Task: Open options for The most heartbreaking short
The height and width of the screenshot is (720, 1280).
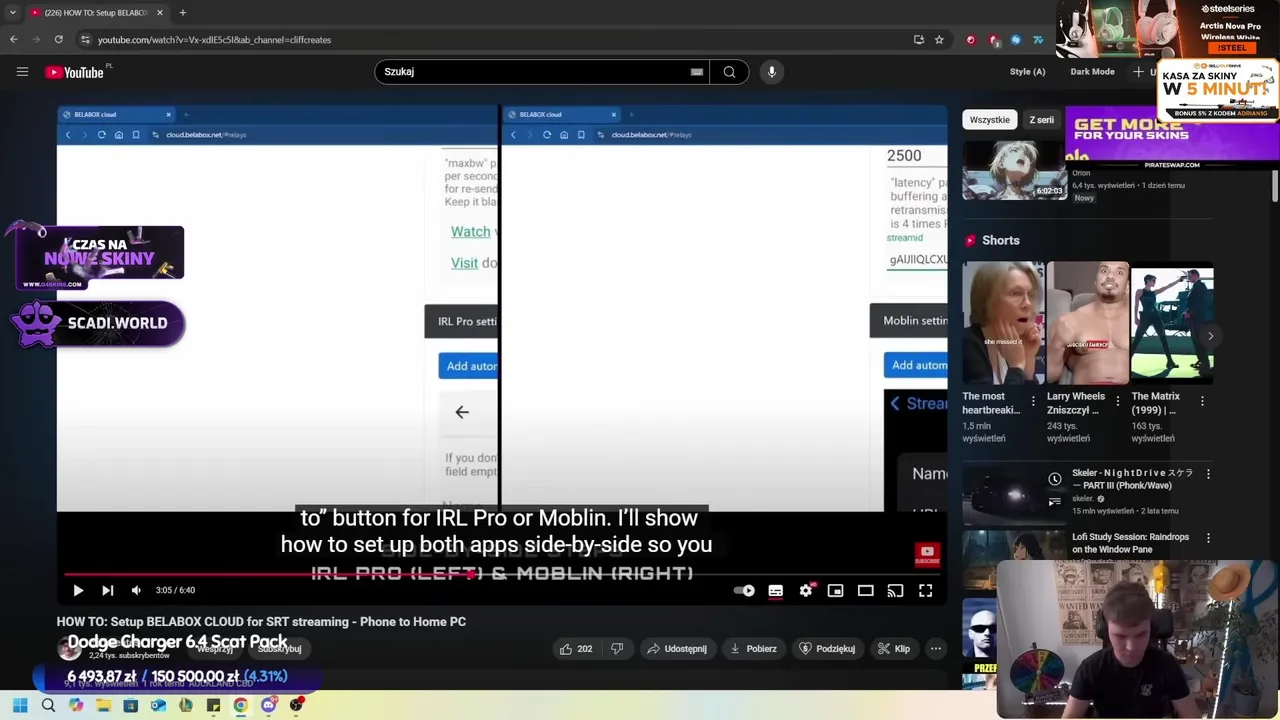Action: [x=1033, y=401]
